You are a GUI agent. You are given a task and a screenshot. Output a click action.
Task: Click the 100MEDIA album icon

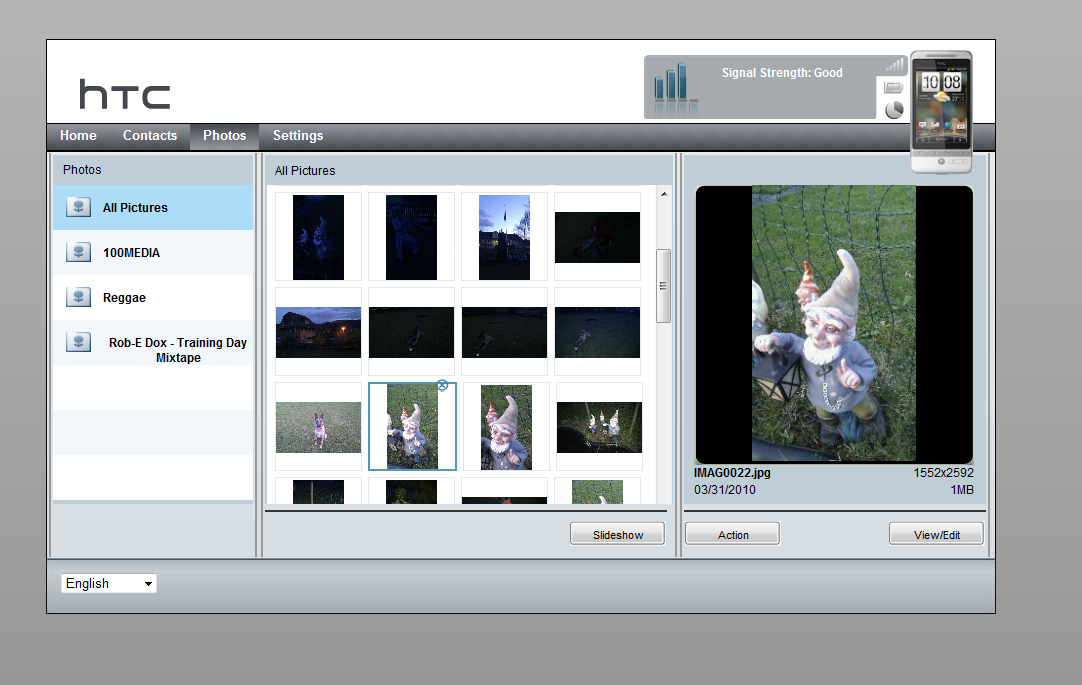[79, 252]
